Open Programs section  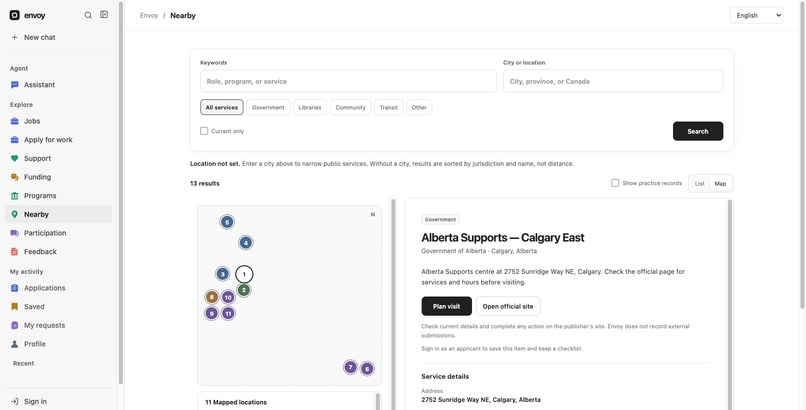59,196
